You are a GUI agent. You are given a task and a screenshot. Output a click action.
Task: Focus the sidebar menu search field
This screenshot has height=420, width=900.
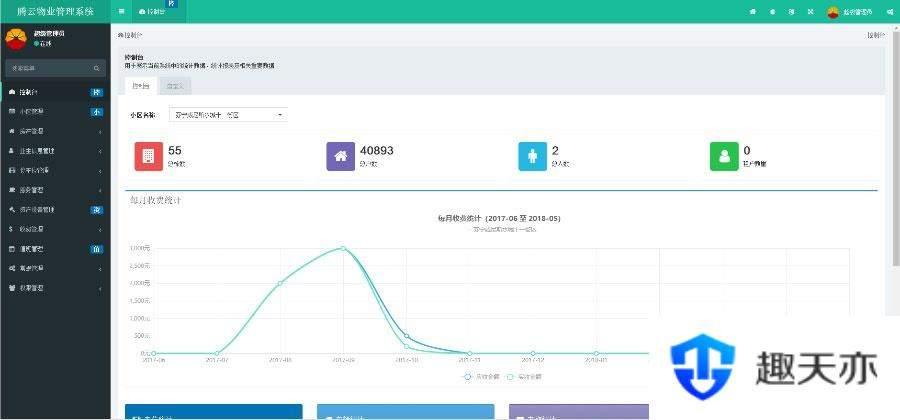pos(48,68)
